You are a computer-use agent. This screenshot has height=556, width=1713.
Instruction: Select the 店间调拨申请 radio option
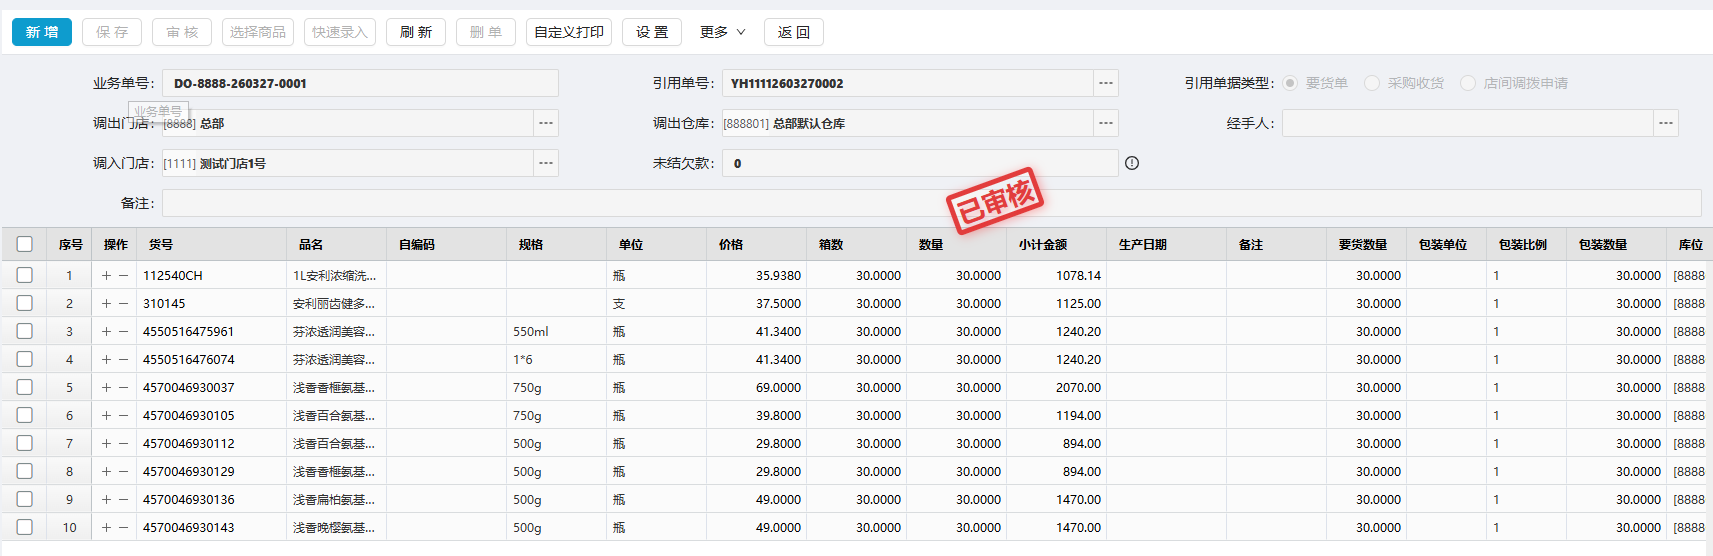[x=1468, y=83]
